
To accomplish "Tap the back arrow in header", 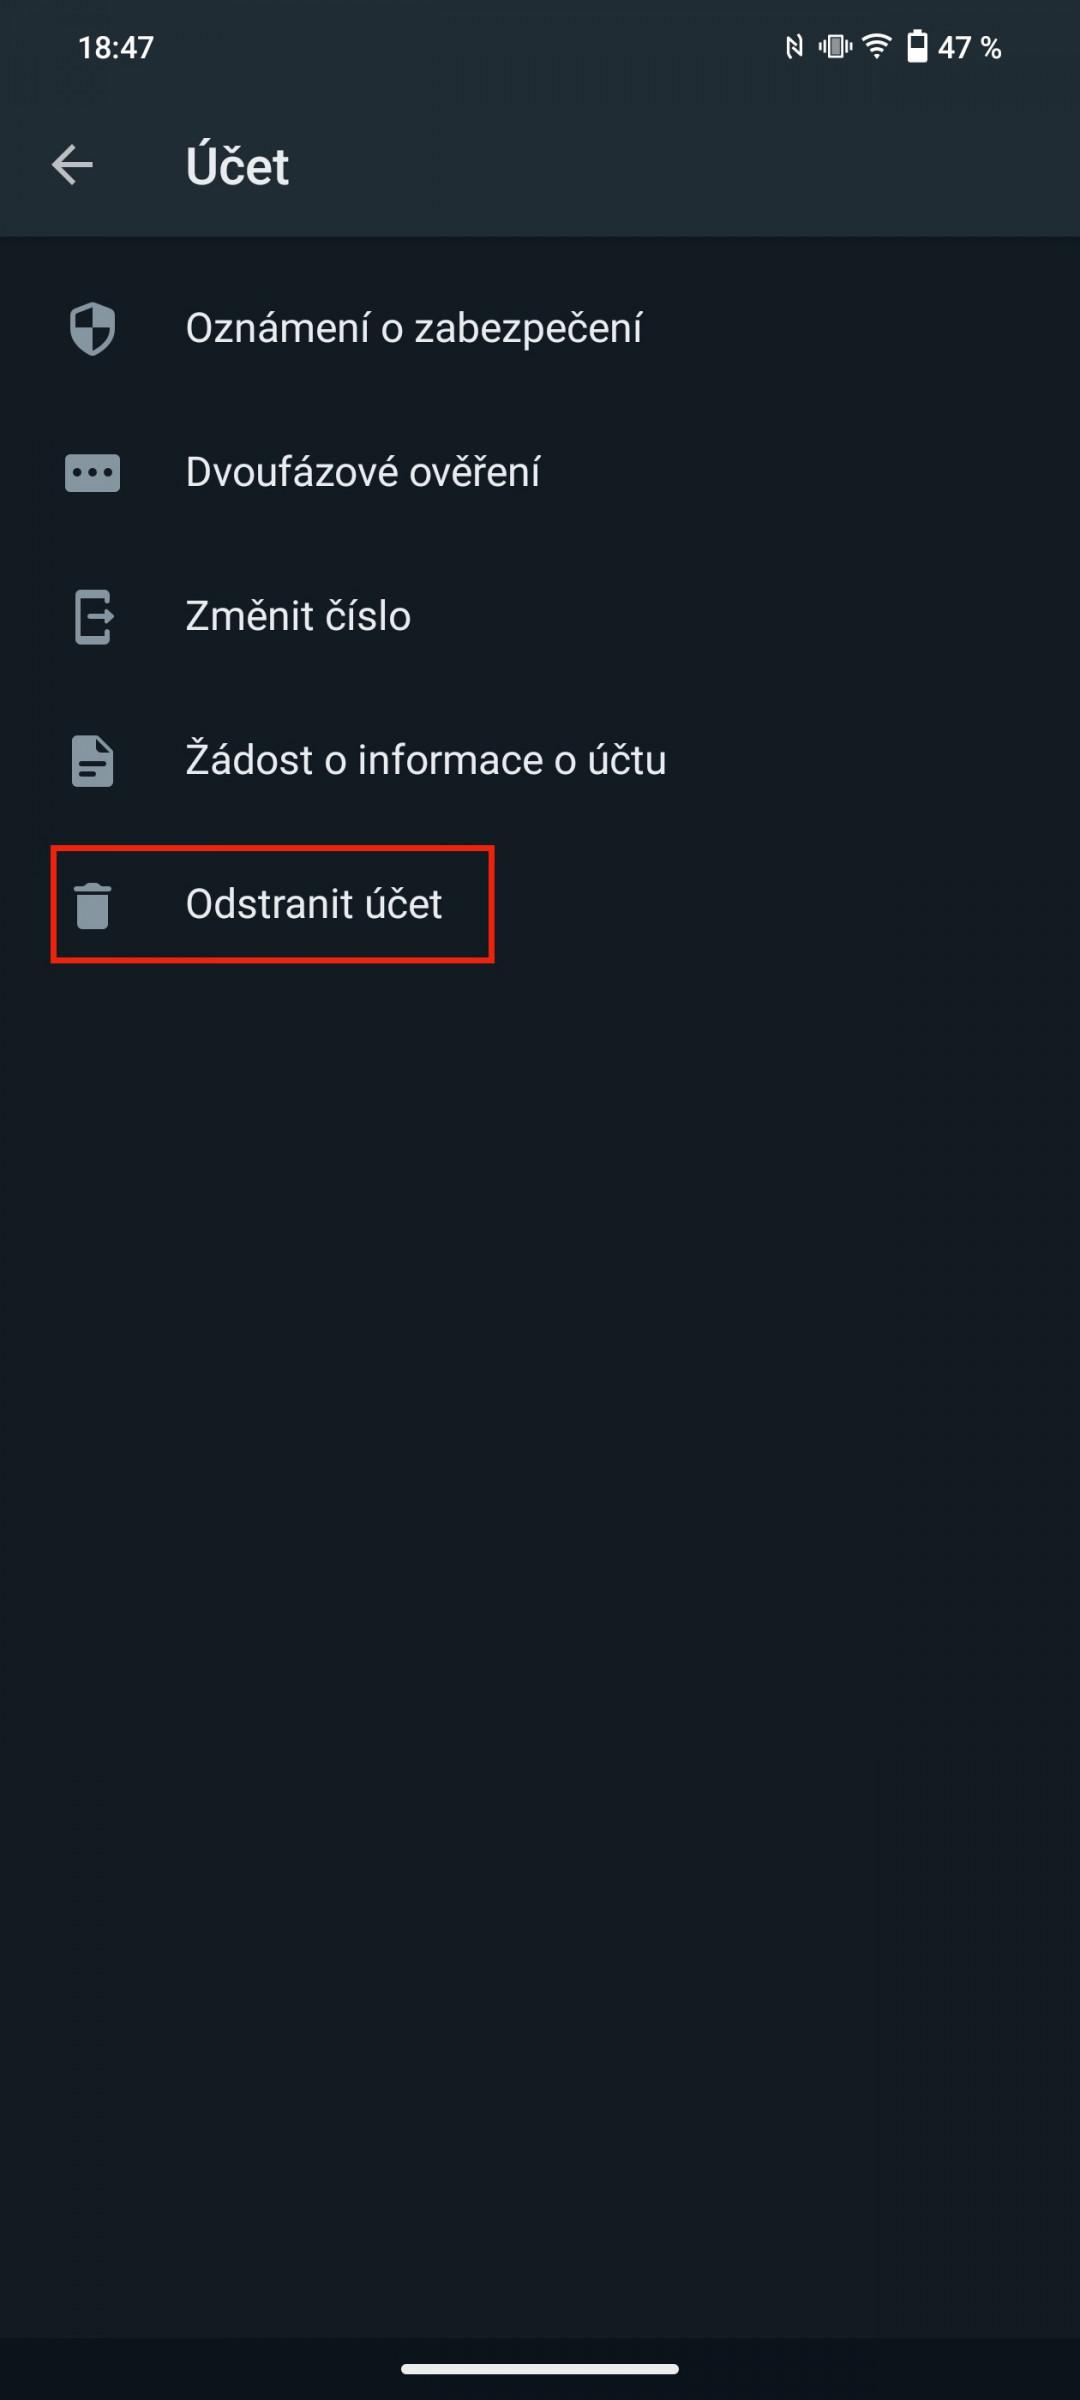I will click(72, 165).
